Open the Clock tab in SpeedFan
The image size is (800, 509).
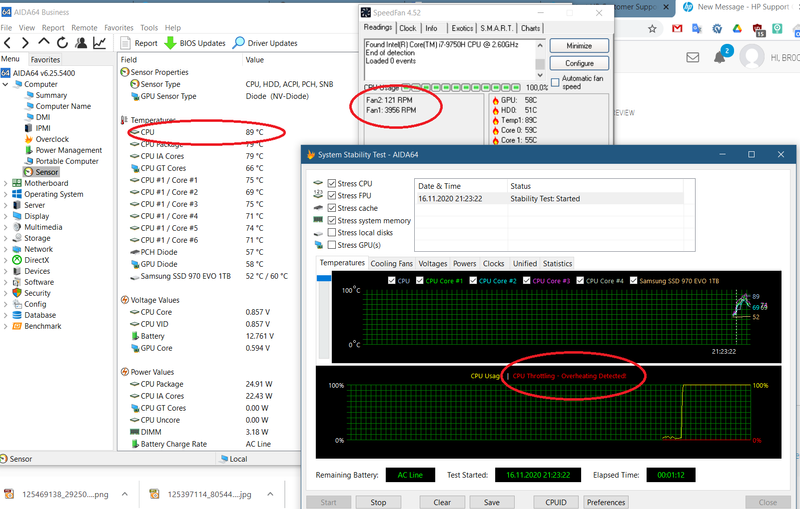tap(407, 29)
